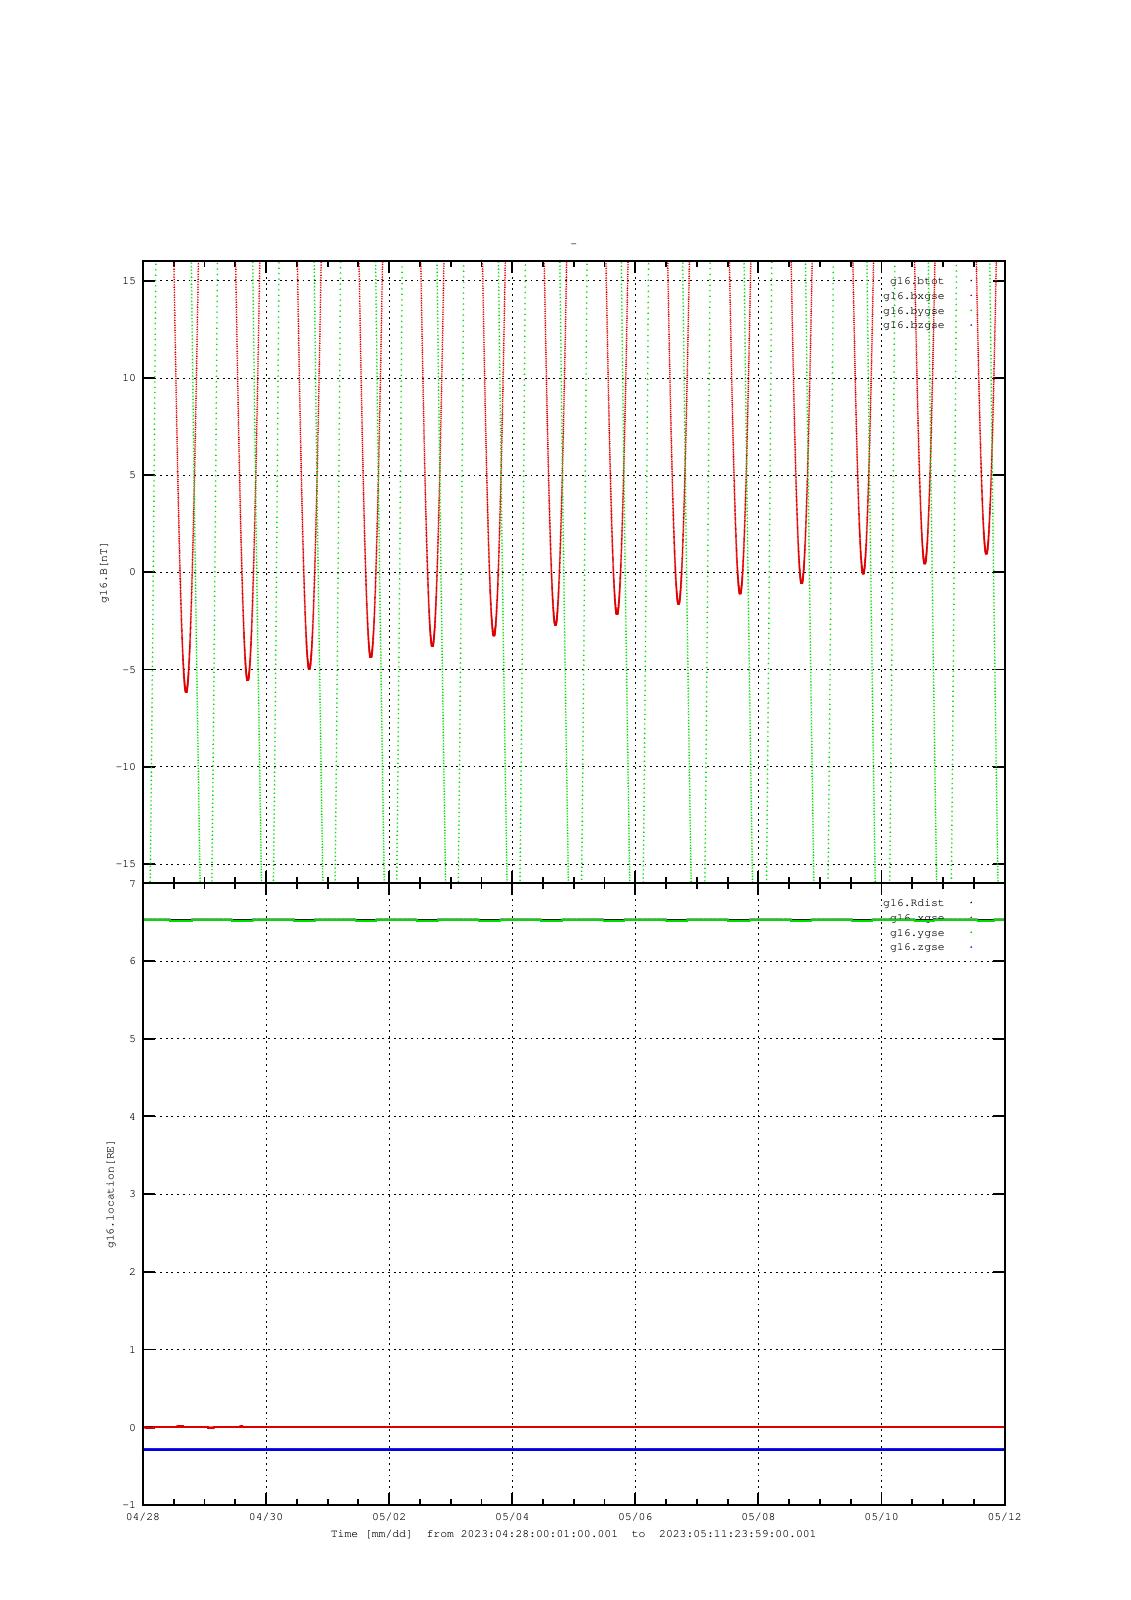Screen dimensions: 1131x1600
Task: Click the 04/28 date tick label
Action: coord(143,1516)
